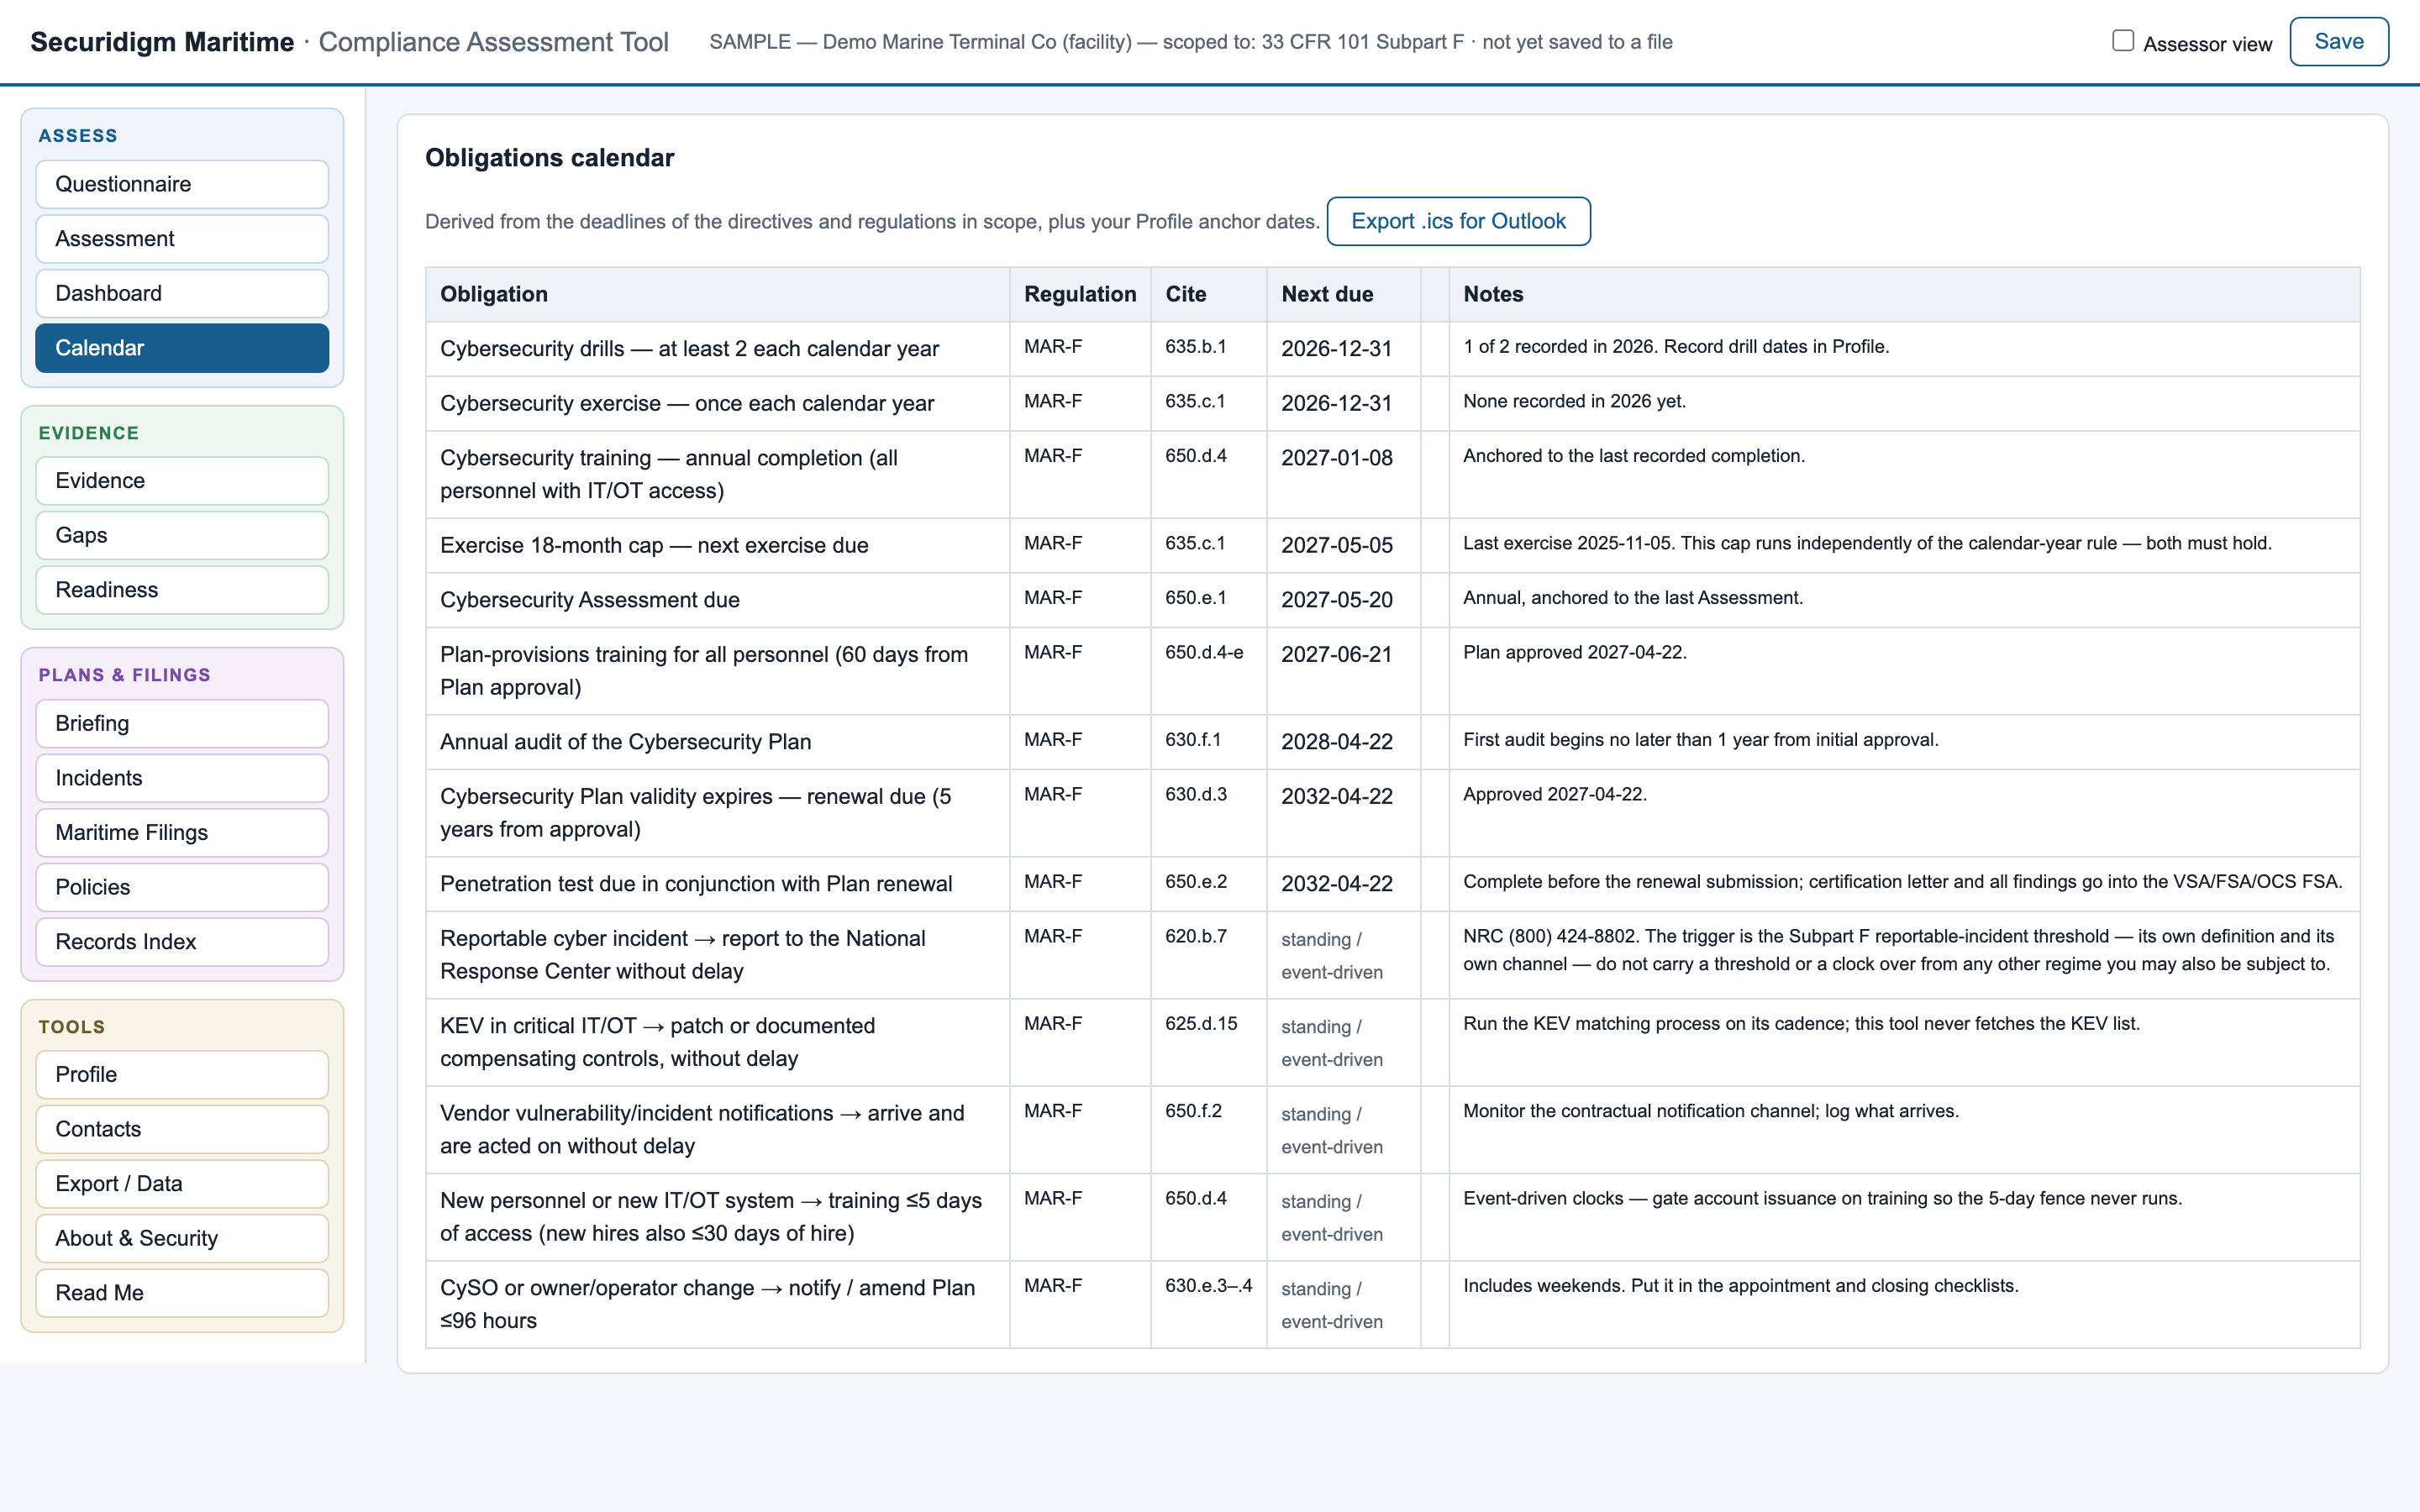
Task: Open Maritime Filings
Action: click(x=182, y=832)
